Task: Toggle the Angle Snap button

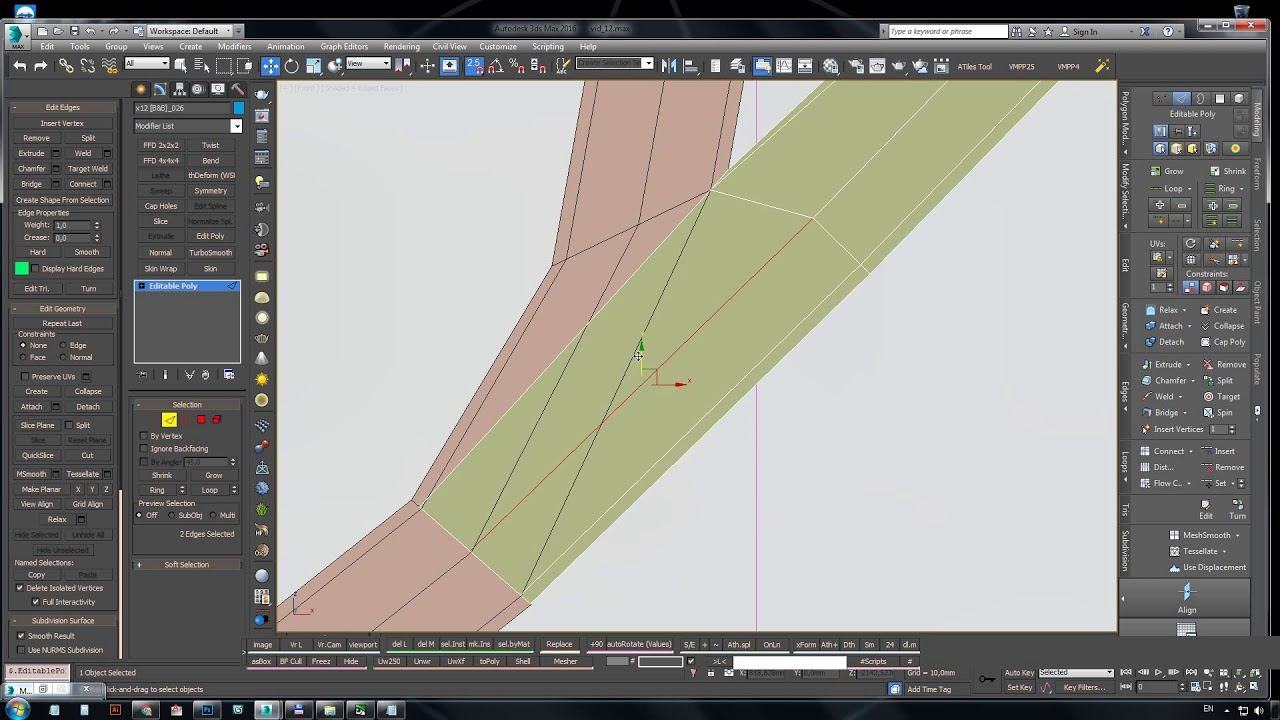Action: 496,66
